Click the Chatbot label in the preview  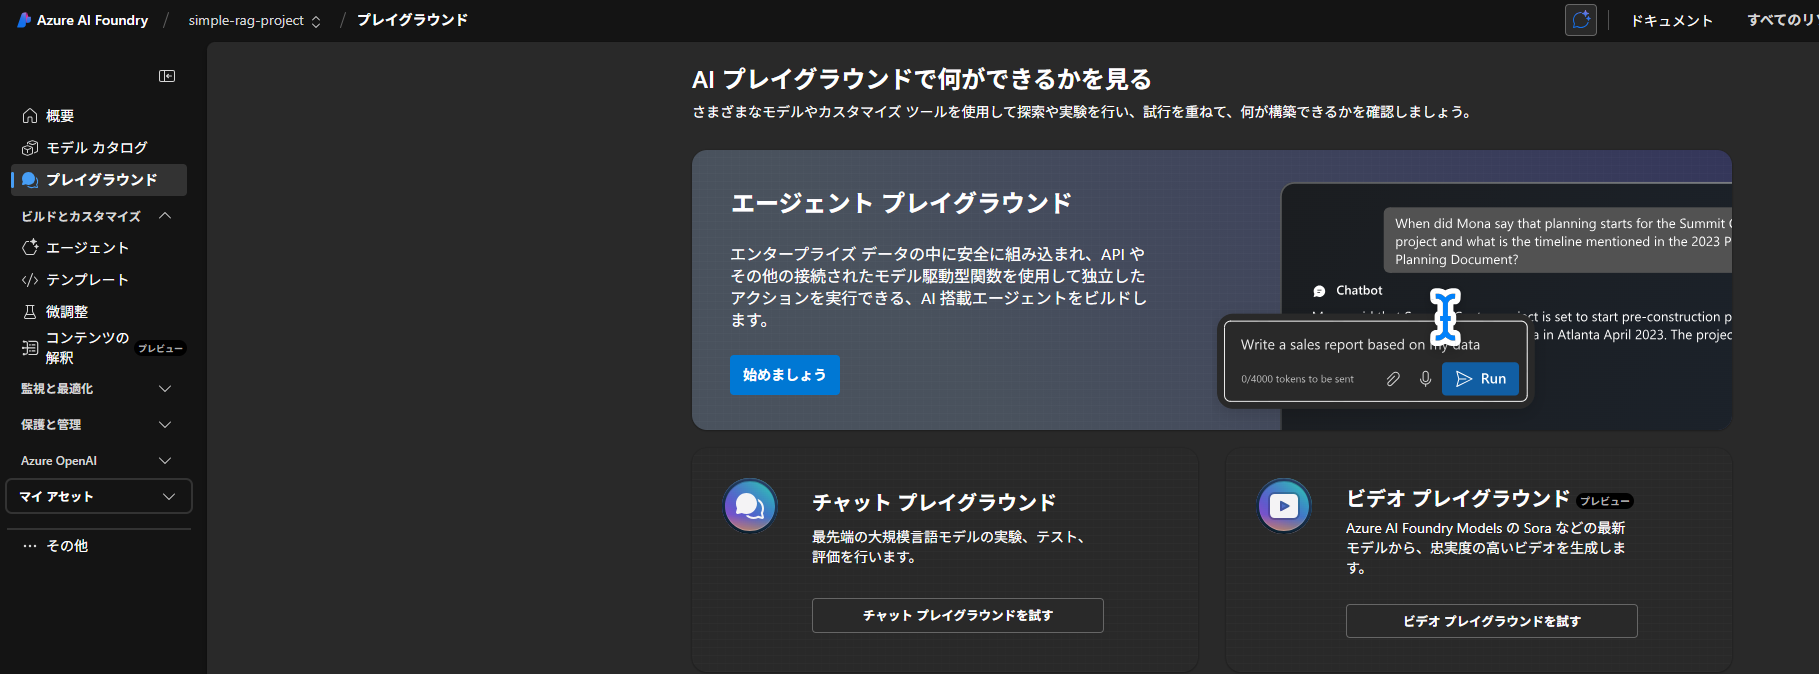[1359, 291]
